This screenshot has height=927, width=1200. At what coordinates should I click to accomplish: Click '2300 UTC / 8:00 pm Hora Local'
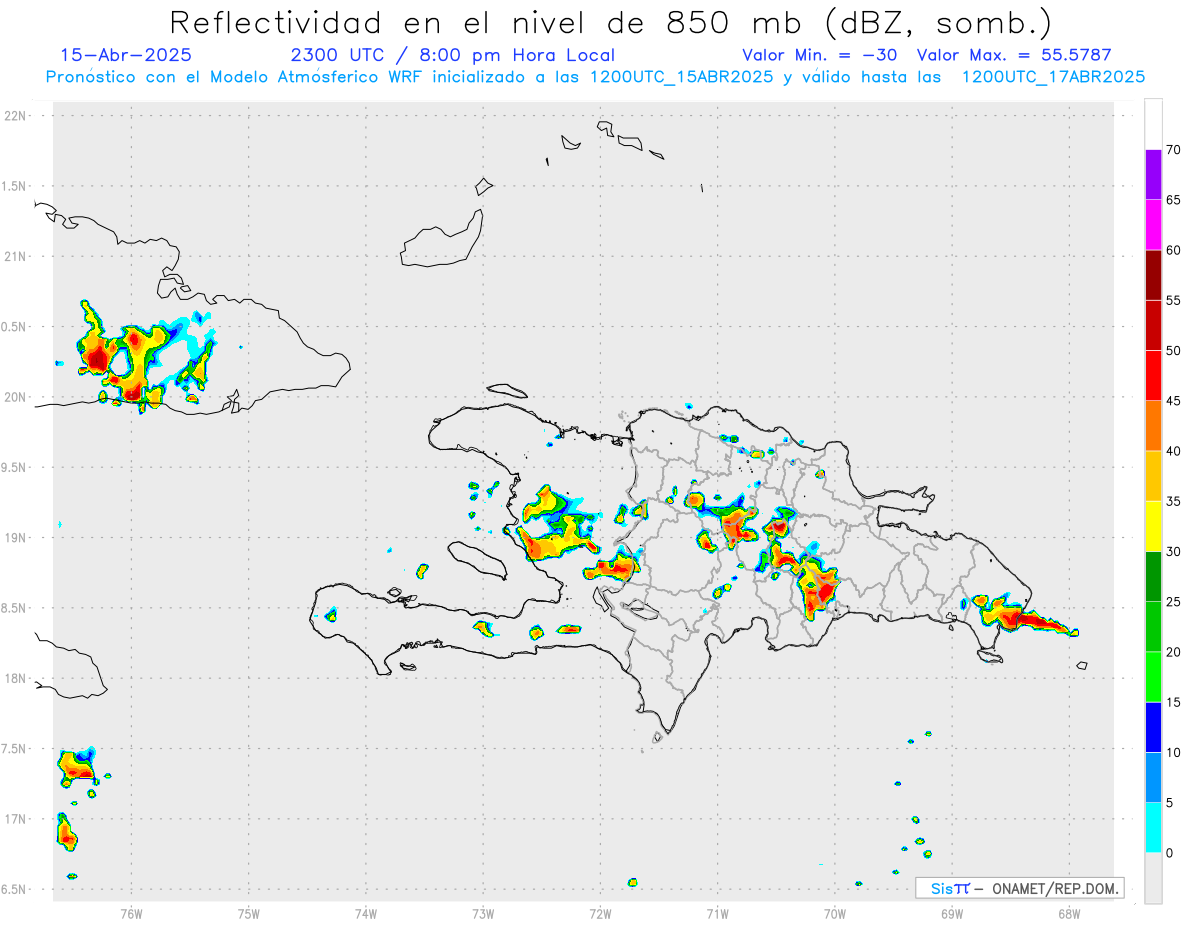(x=452, y=55)
